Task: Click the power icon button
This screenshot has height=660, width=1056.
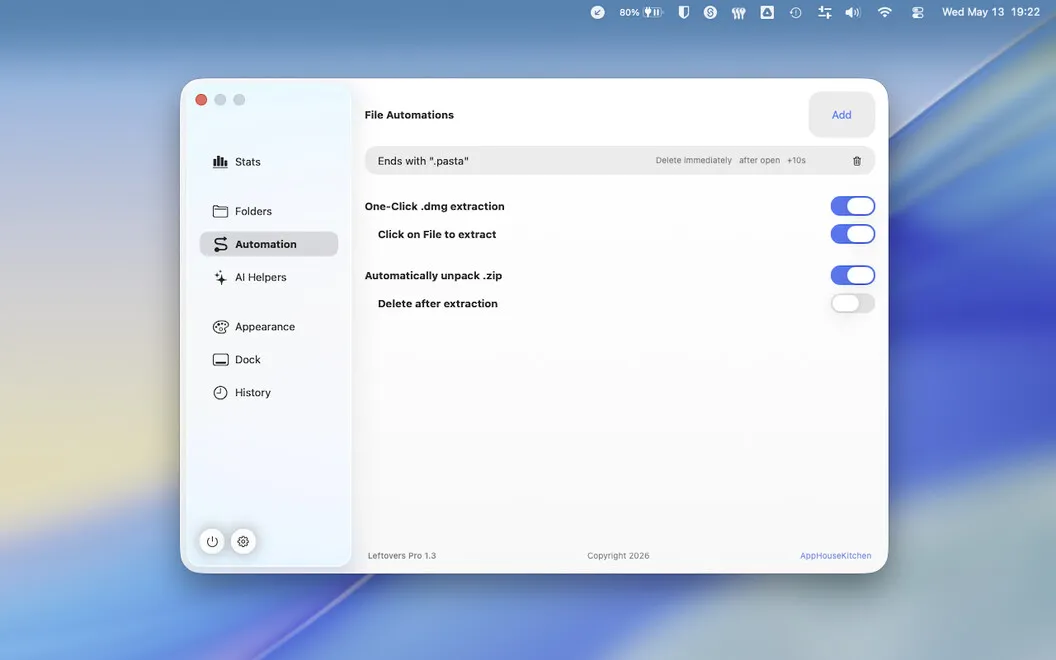Action: pyautogui.click(x=212, y=541)
